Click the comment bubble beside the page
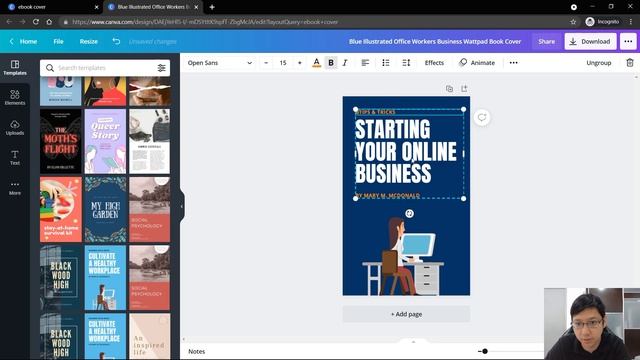 point(482,118)
